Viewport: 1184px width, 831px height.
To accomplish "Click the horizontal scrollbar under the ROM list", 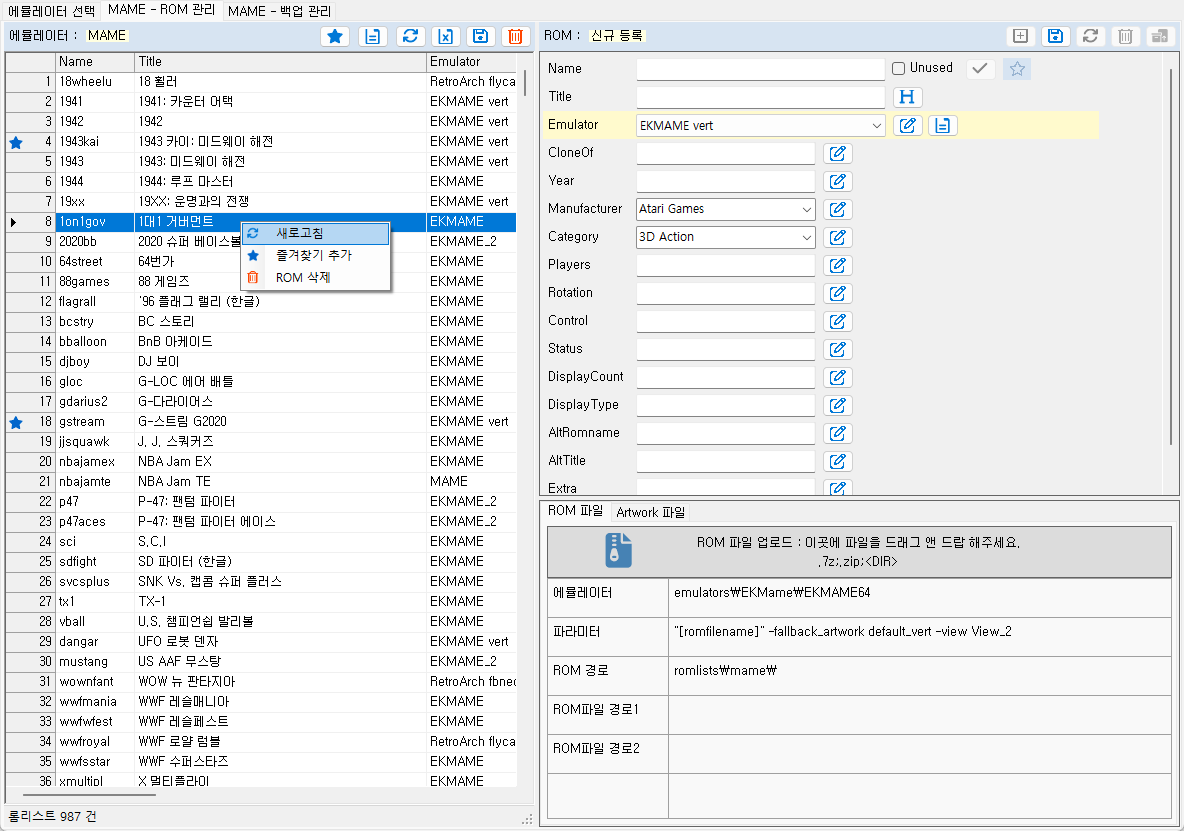I will tap(89, 794).
